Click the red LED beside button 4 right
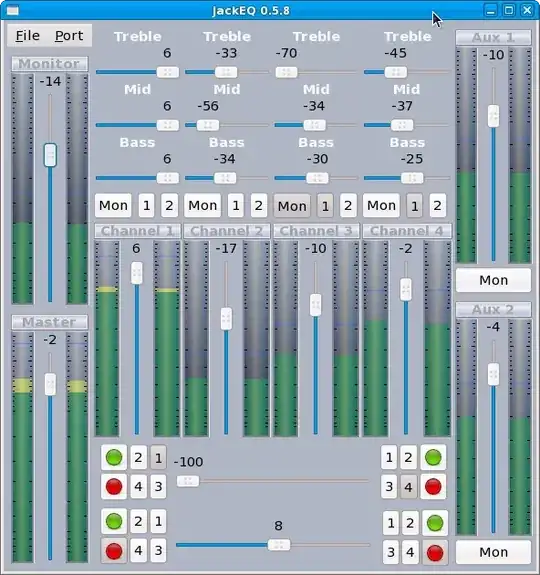540x575 pixels. [x=433, y=487]
